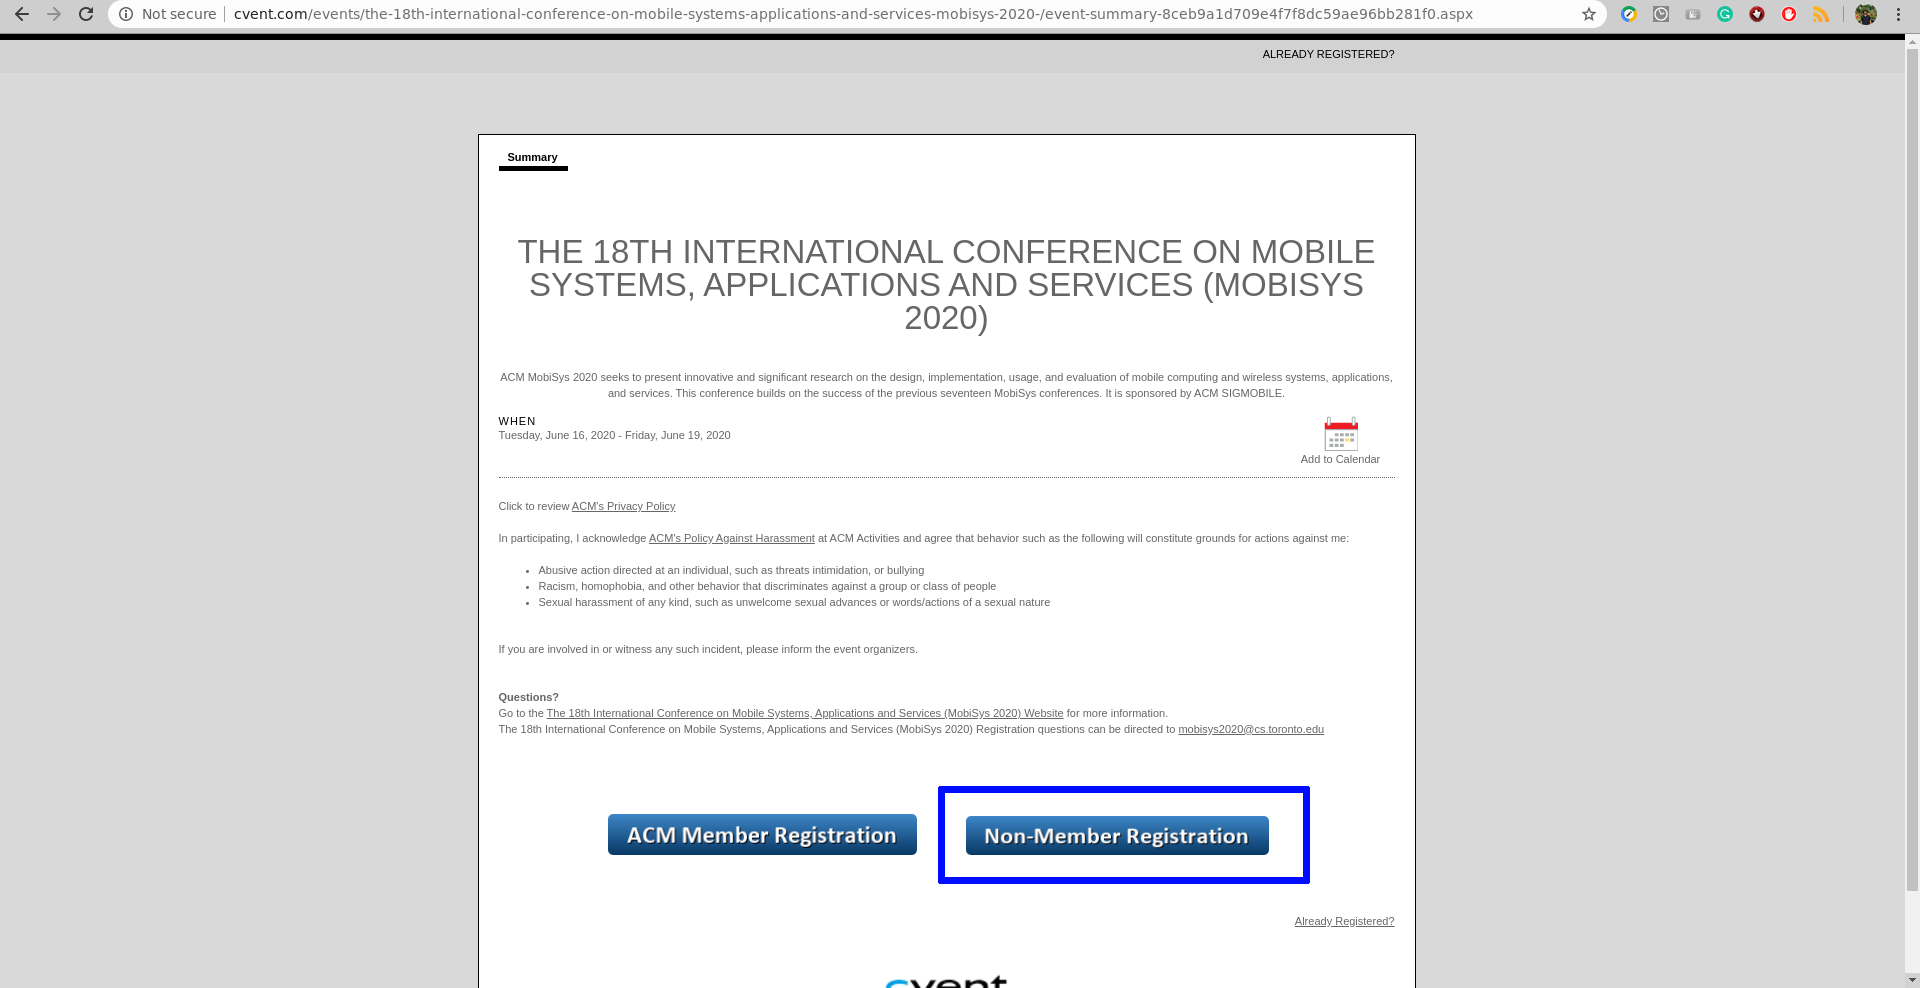
Task: Click the orange RSS feed extension icon
Action: 1821,14
